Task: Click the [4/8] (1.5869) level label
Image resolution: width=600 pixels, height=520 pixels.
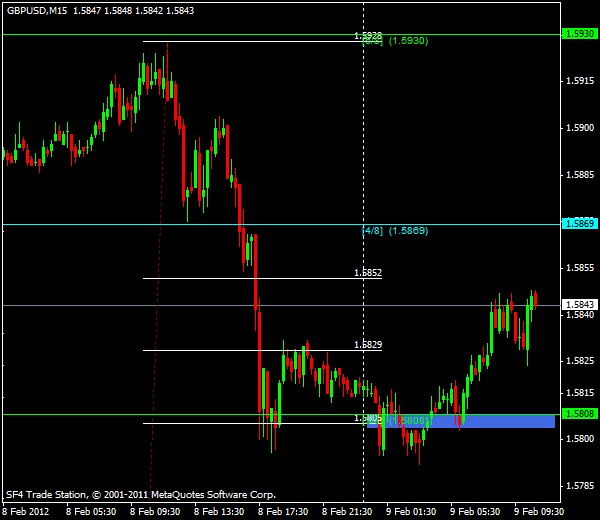Action: click(x=395, y=231)
